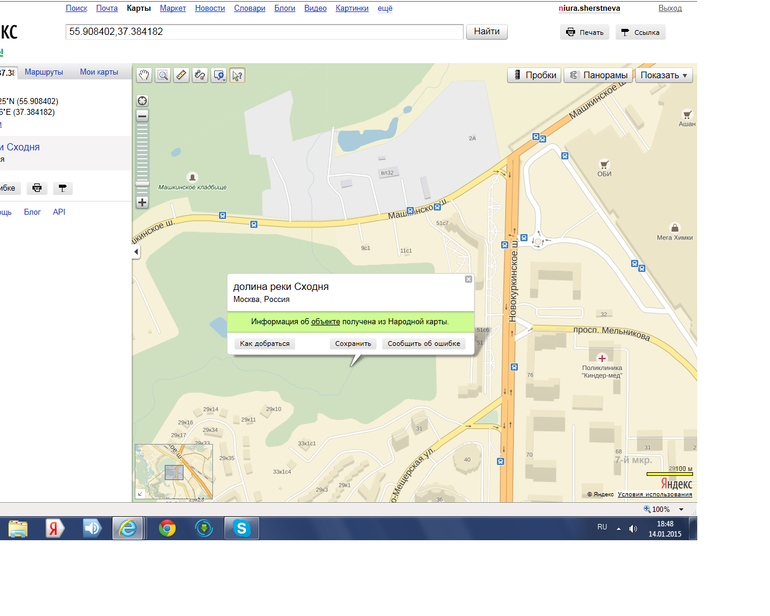Toggle the Панорамы street view layer
The height and width of the screenshot is (616, 770).
597,75
